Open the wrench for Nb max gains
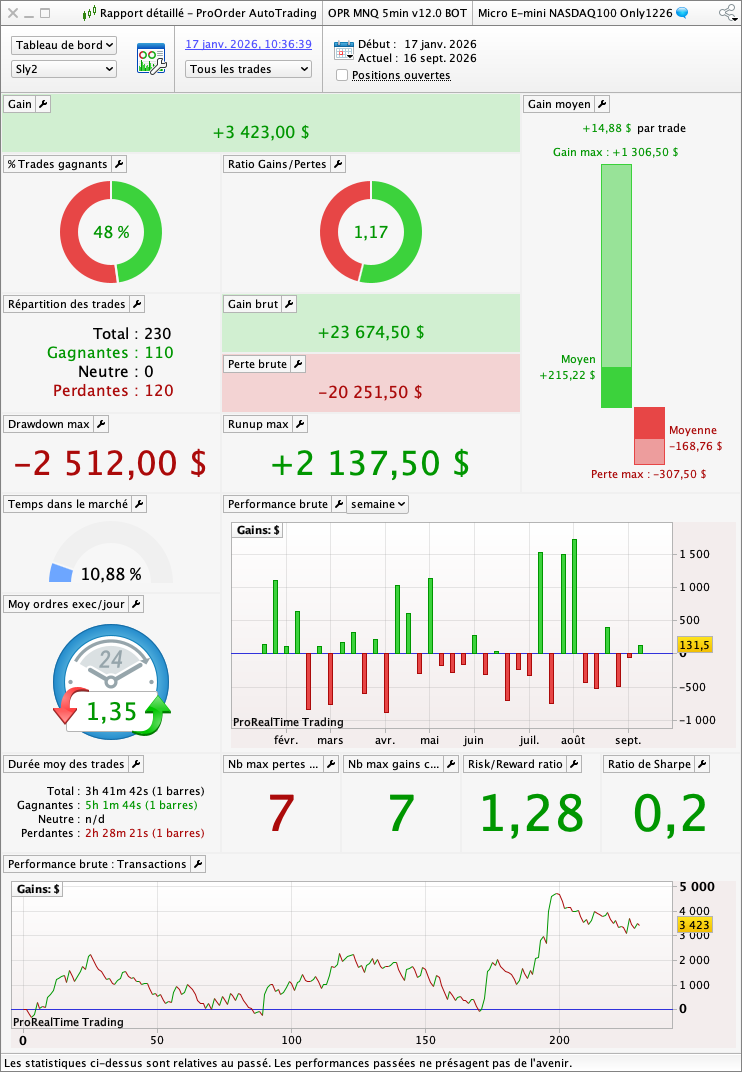742x1072 pixels. 451,764
